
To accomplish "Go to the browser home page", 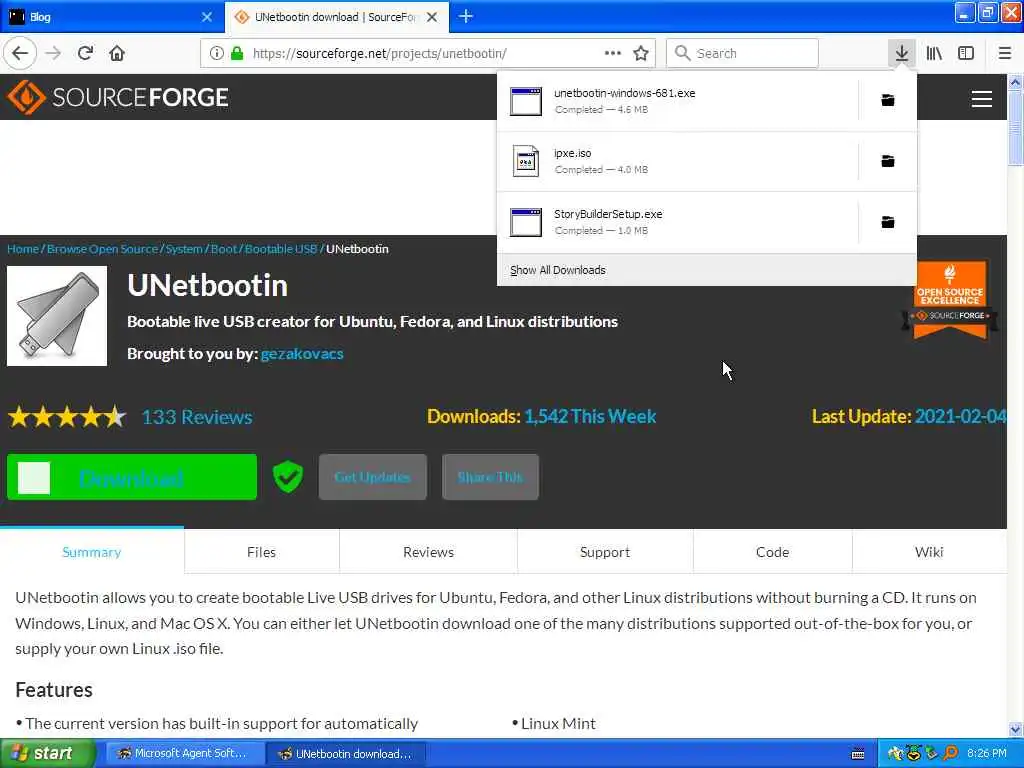I will click(x=117, y=53).
